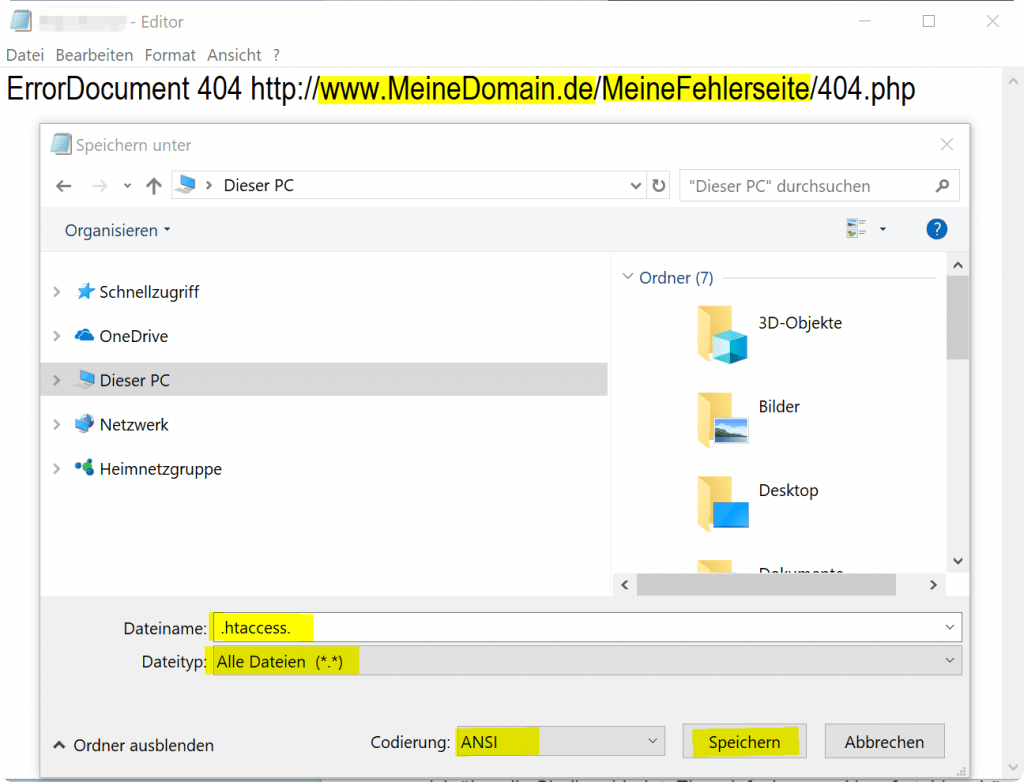Click into the Dateiname input field
This screenshot has width=1024, height=782.
[587, 627]
